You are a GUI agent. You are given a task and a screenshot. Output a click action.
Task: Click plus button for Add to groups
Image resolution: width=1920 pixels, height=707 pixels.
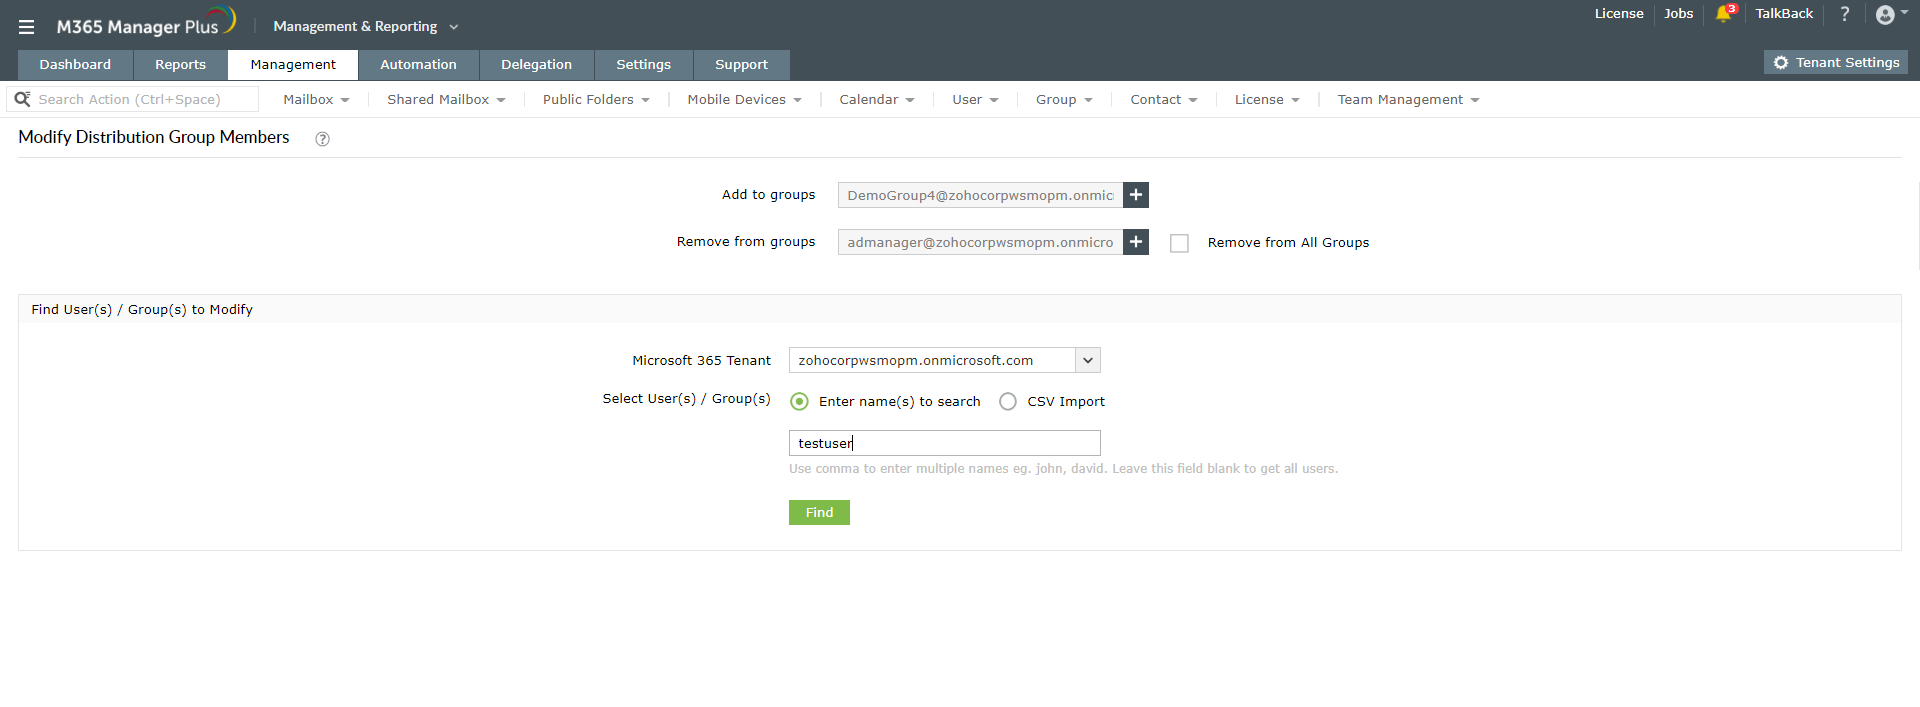click(x=1136, y=195)
